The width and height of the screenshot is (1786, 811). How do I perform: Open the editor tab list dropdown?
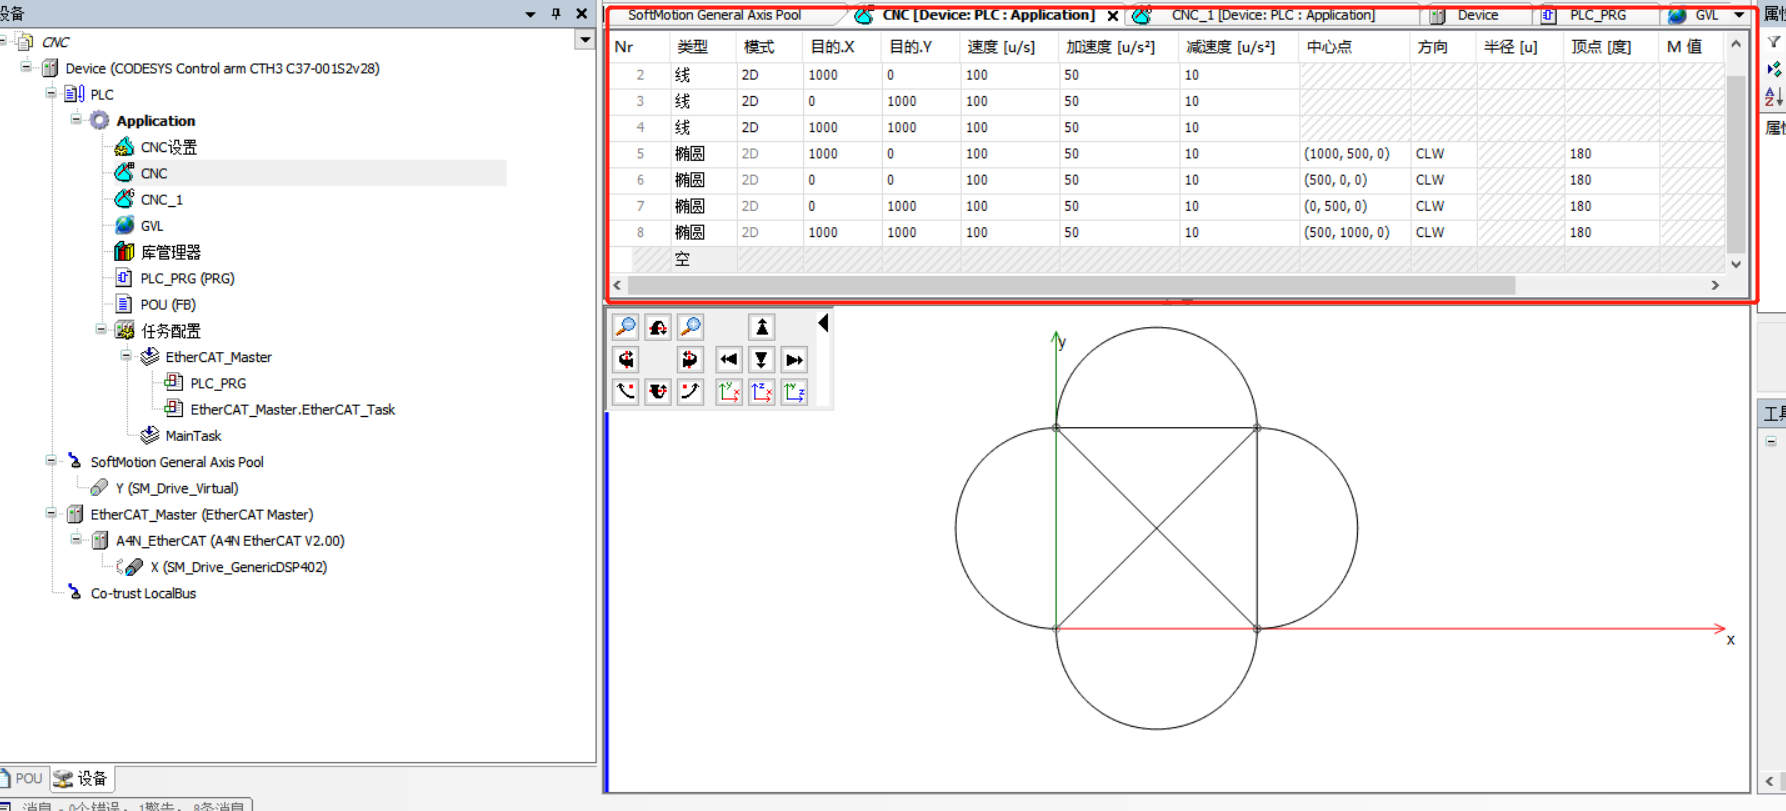[1739, 15]
